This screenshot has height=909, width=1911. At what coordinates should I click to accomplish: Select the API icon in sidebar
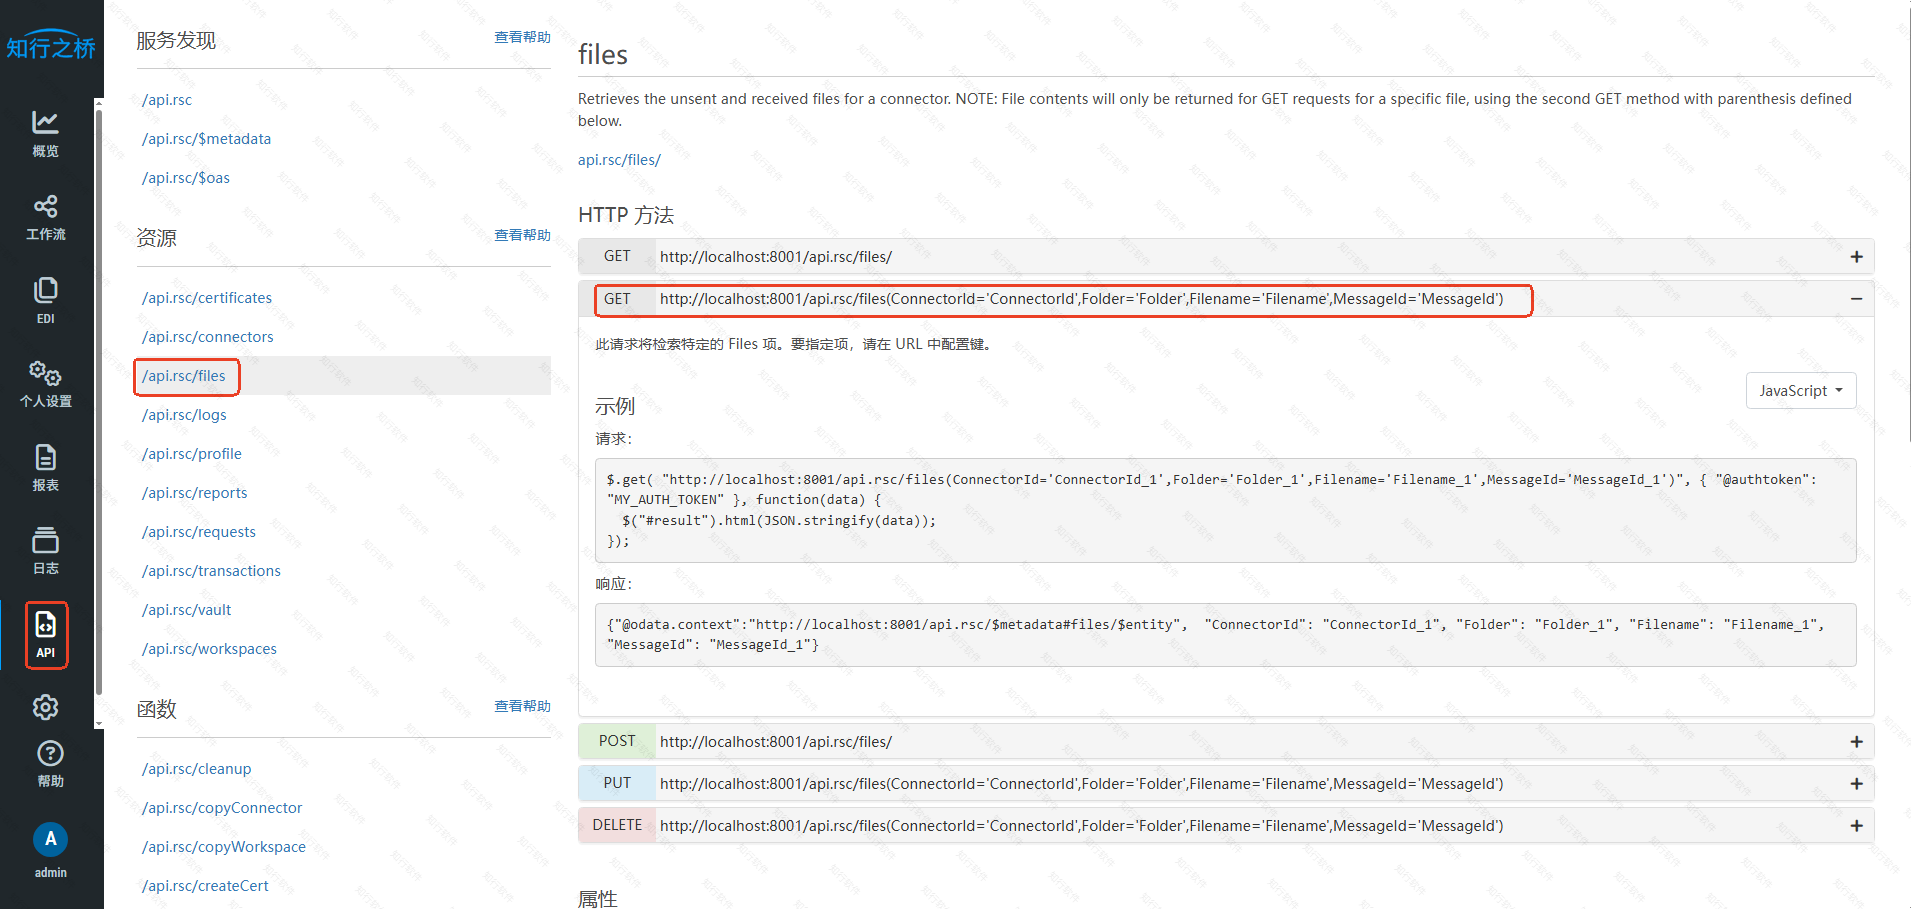pos(46,635)
